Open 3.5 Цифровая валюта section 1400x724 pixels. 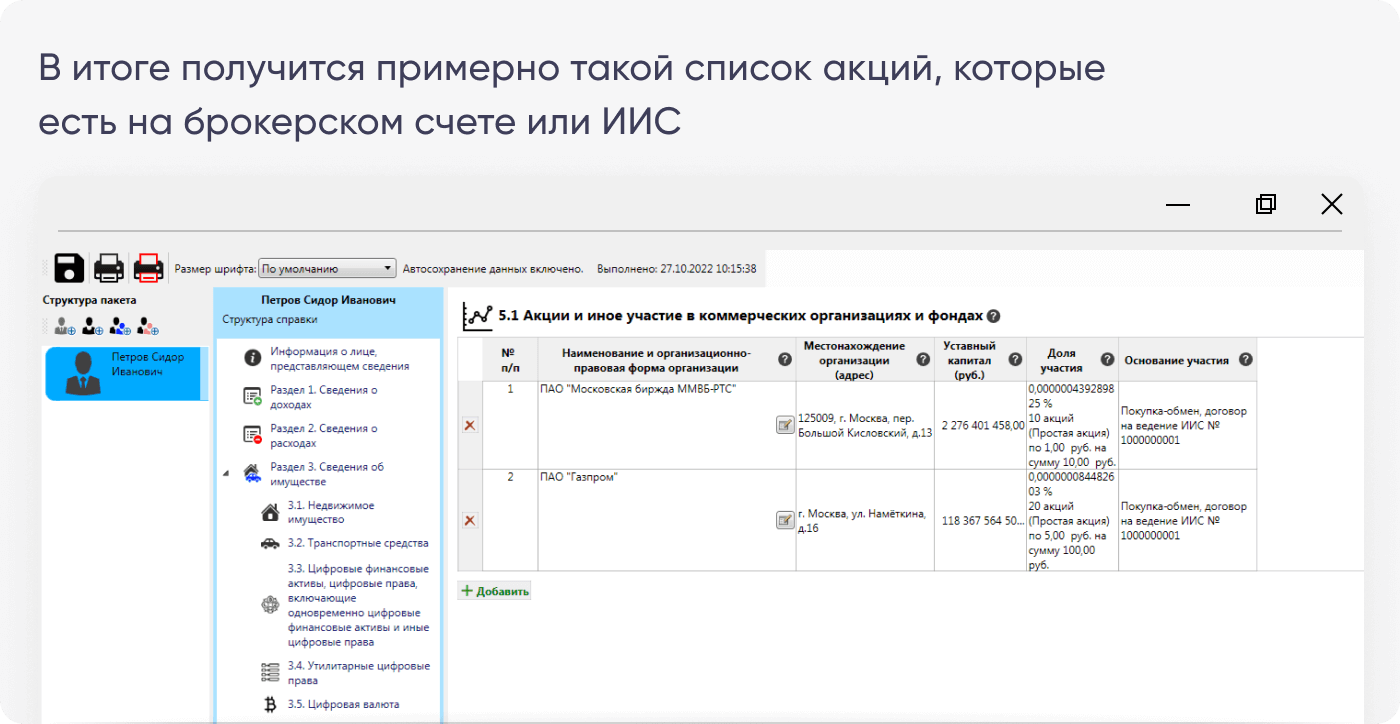click(342, 704)
